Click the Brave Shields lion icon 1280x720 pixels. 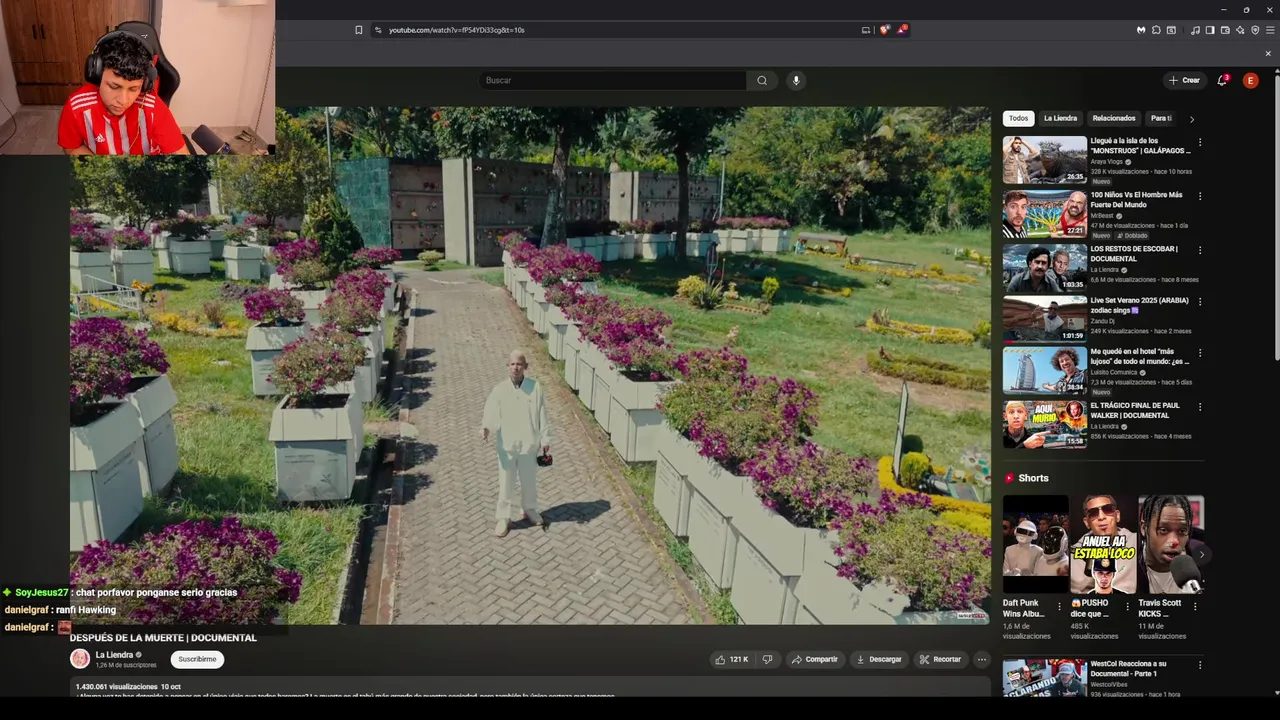tap(884, 30)
